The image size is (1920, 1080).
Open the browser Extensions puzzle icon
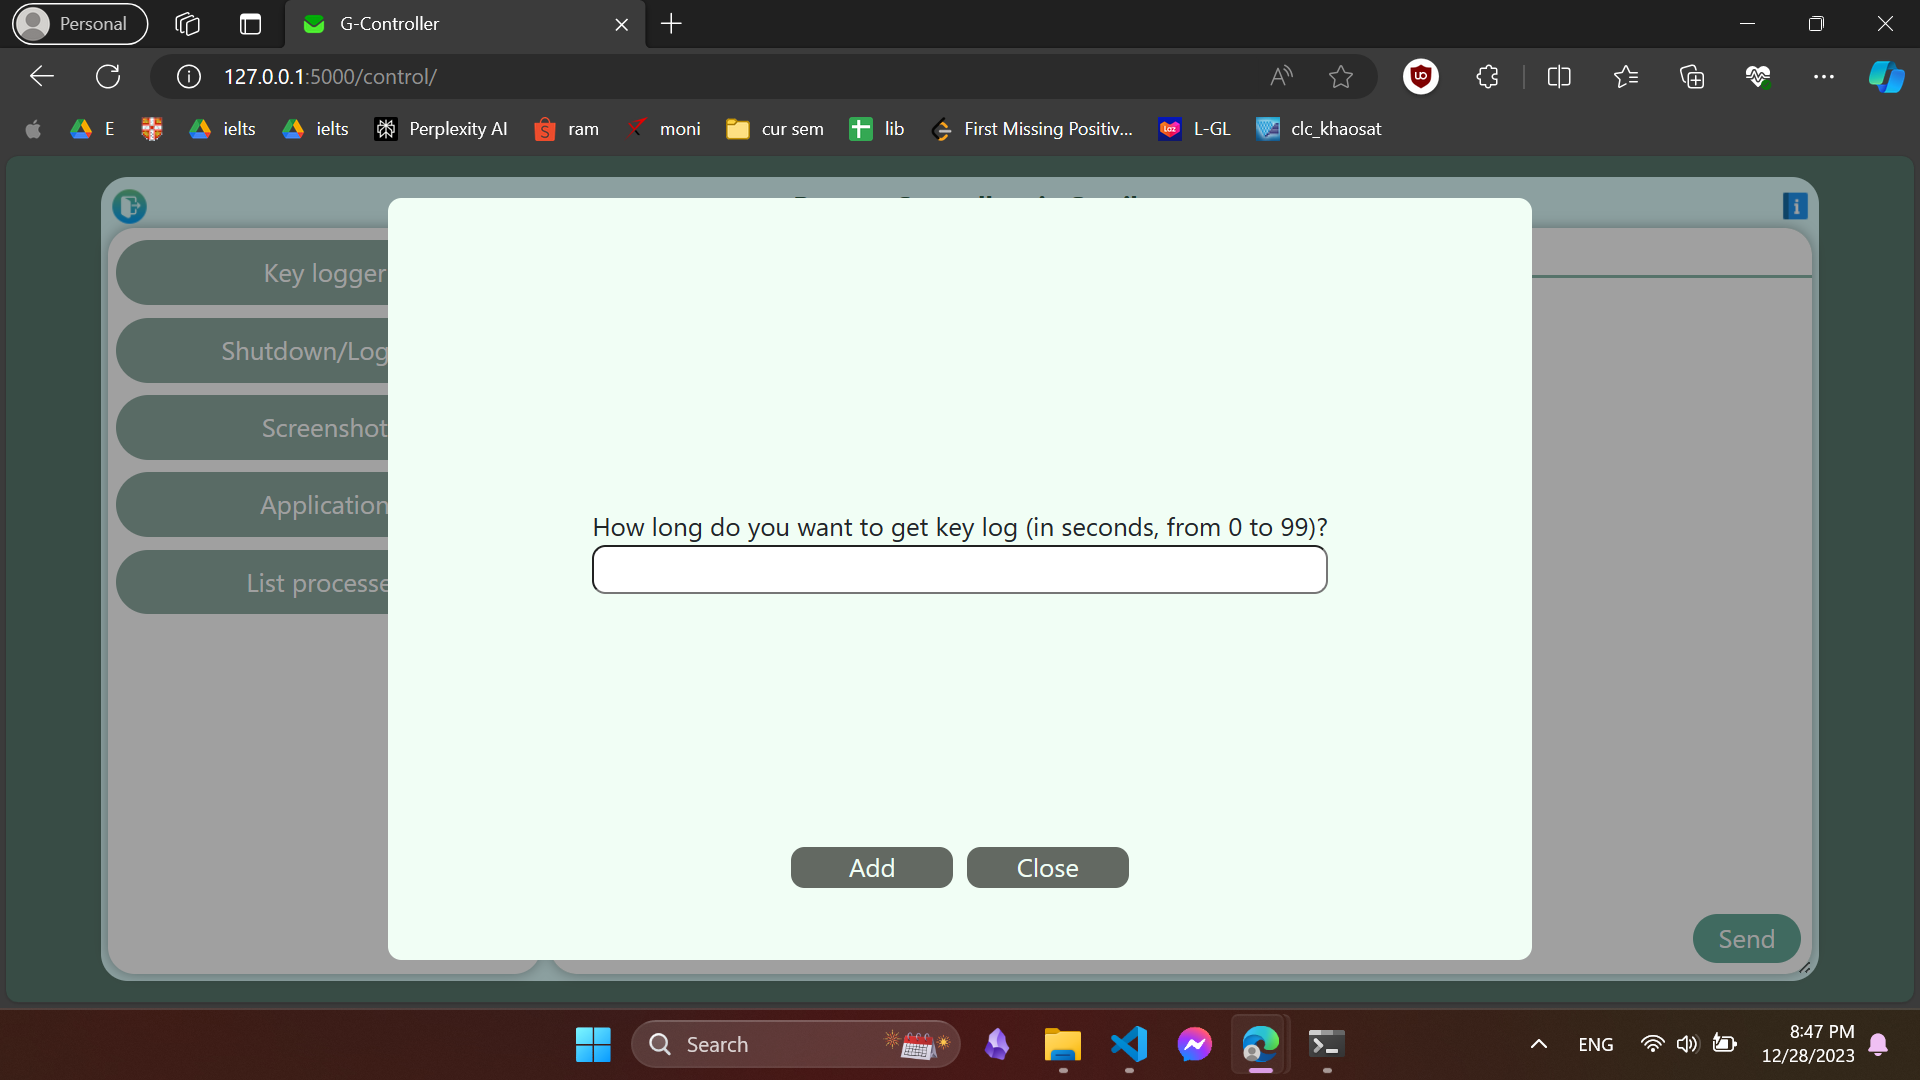(1487, 77)
